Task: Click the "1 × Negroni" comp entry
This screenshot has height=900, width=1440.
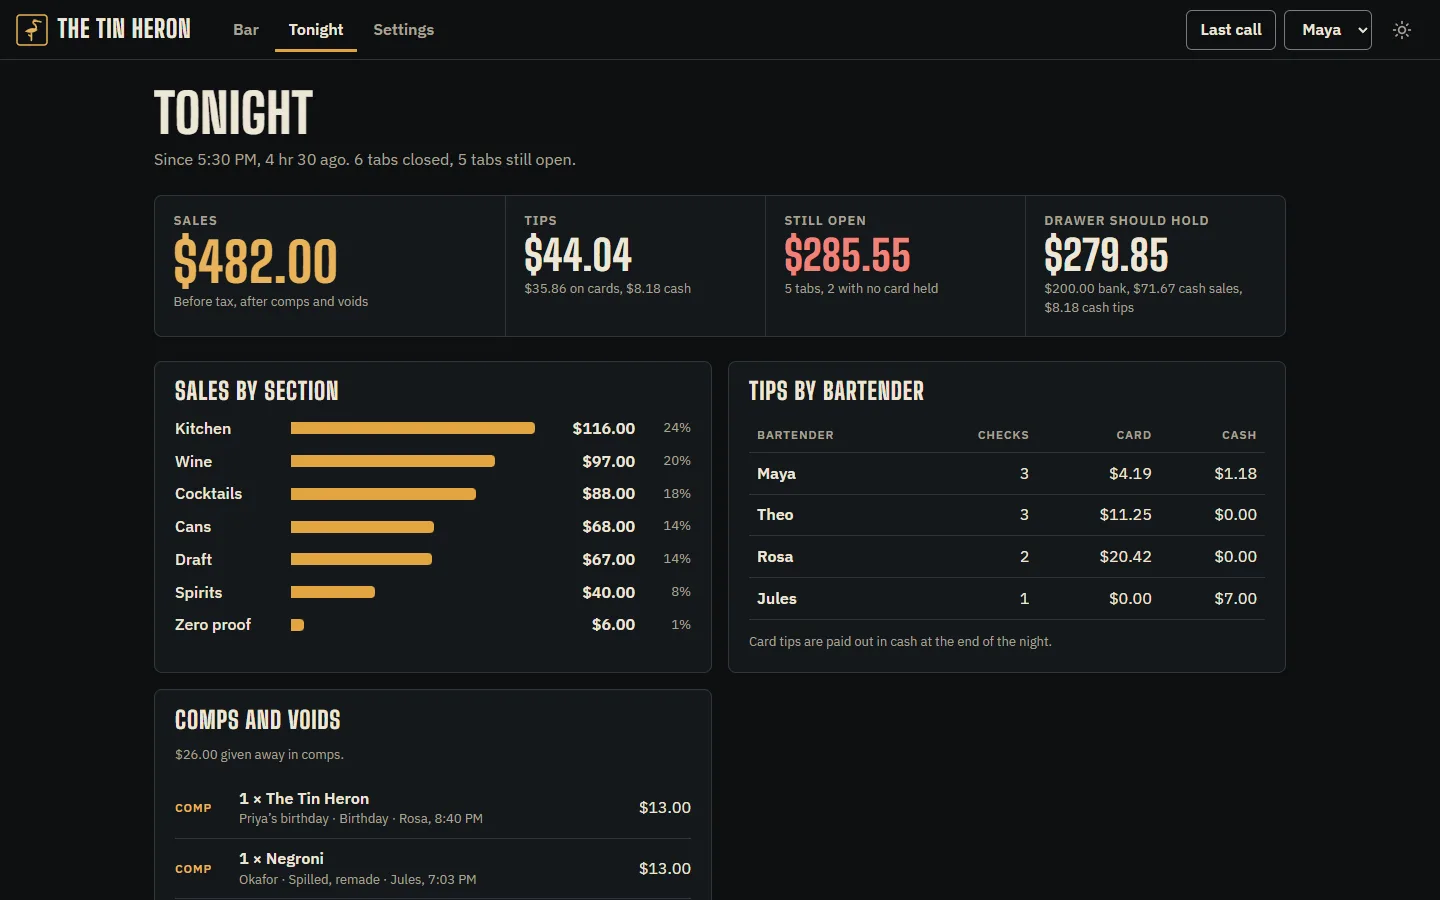Action: pyautogui.click(x=433, y=869)
